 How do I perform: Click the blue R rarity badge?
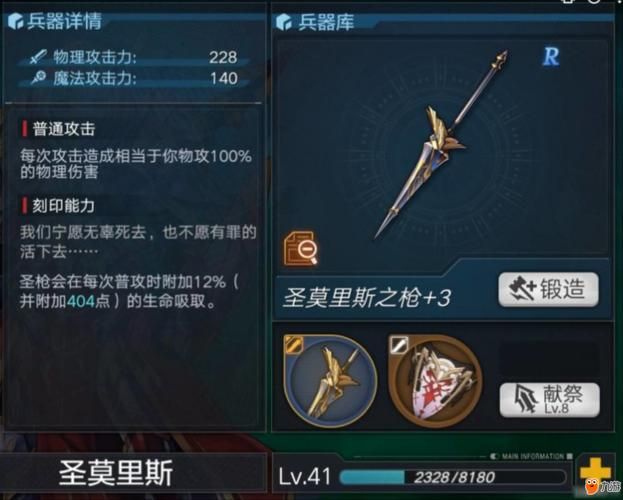[x=551, y=57]
